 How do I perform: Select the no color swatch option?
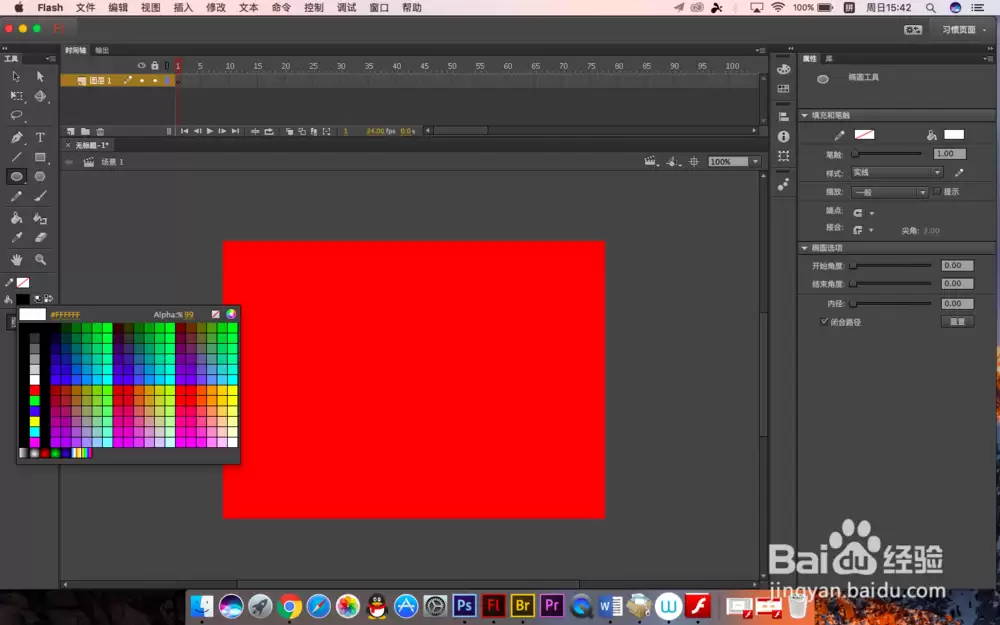(x=216, y=314)
